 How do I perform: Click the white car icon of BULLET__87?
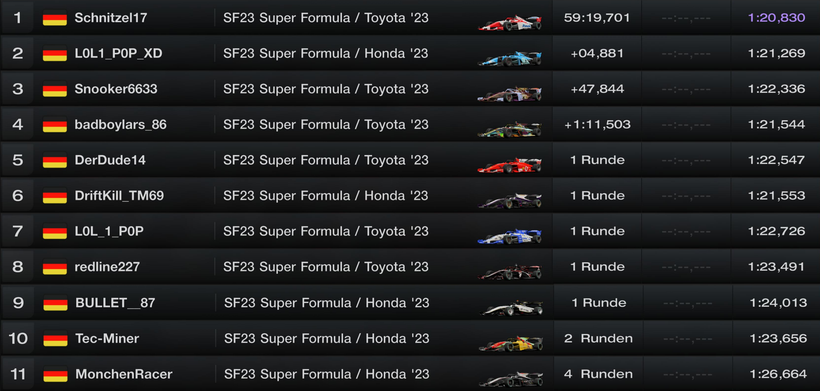click(x=511, y=307)
